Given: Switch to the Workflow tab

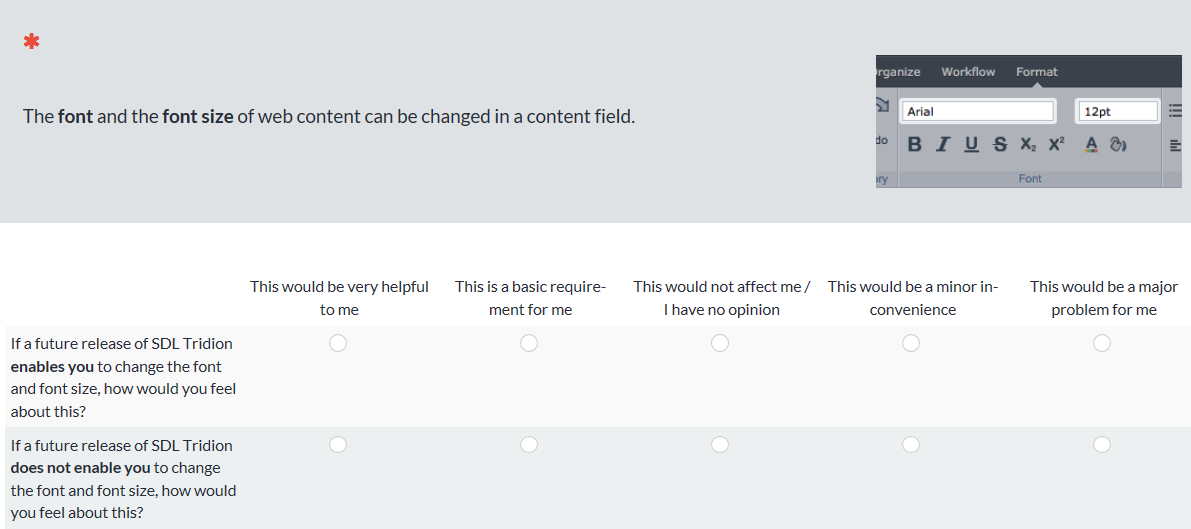Looking at the screenshot, I should 968,71.
